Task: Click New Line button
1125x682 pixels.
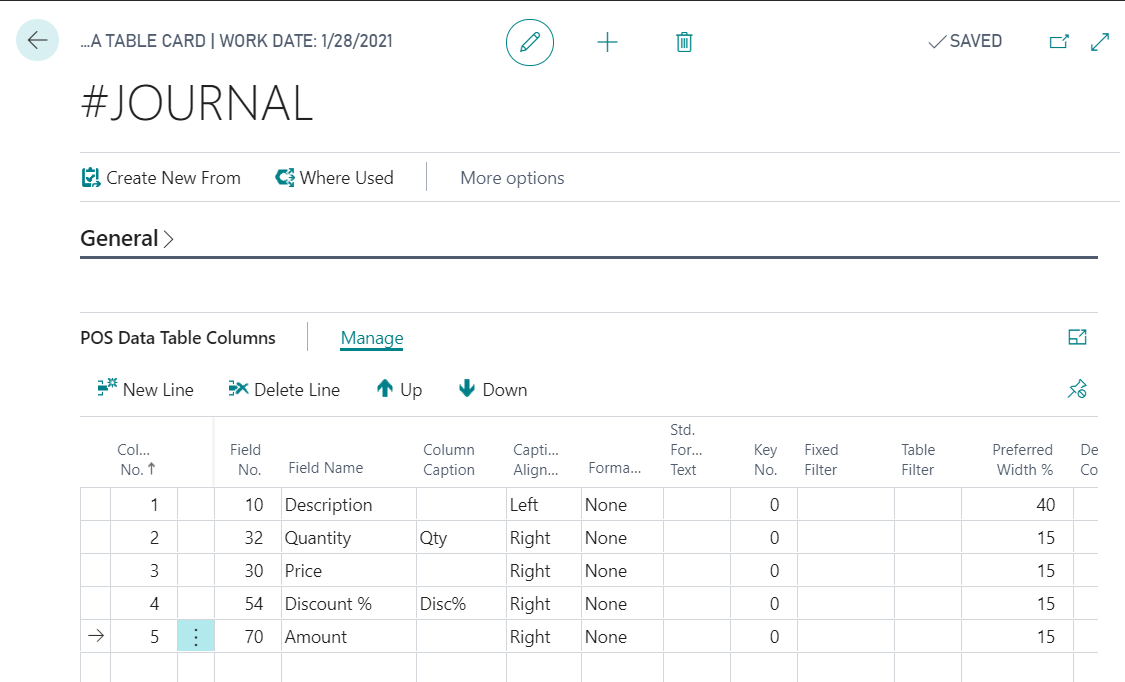Action: click(x=146, y=390)
